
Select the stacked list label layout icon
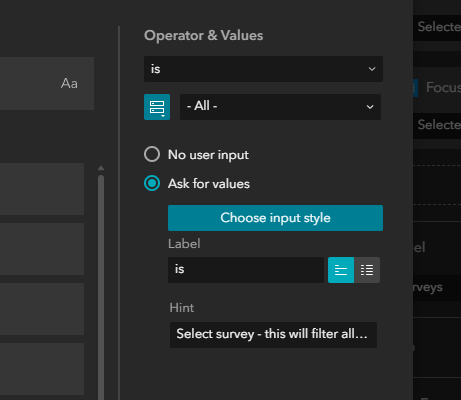tap(367, 270)
